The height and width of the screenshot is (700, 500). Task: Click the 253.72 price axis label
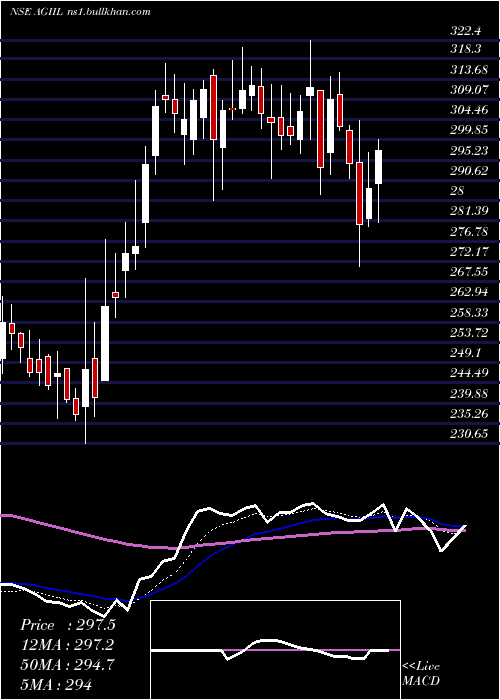[x=469, y=333]
